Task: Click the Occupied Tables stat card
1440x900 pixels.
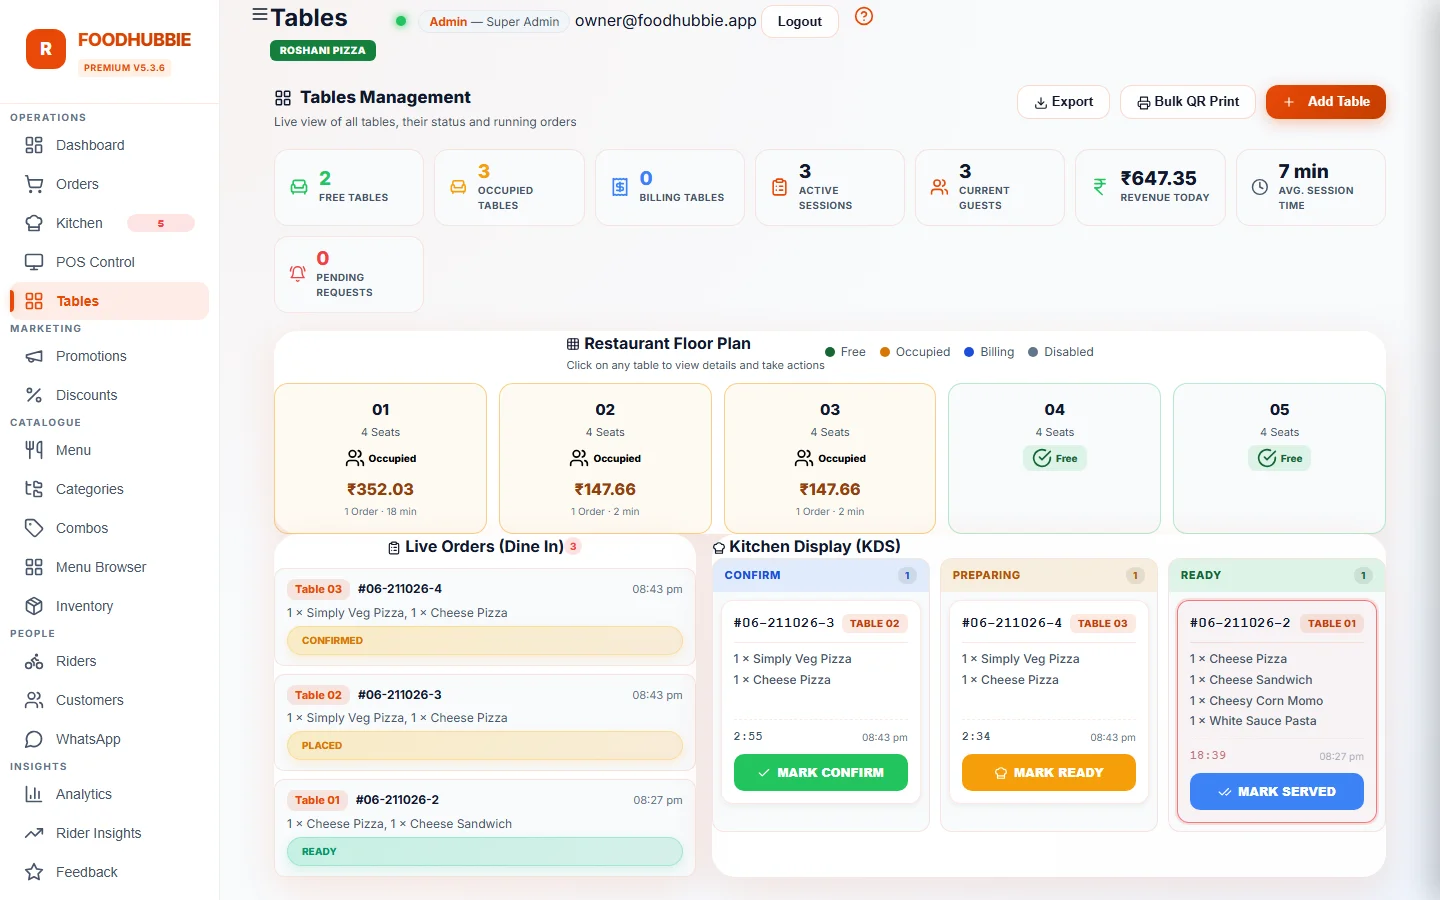Action: [509, 187]
